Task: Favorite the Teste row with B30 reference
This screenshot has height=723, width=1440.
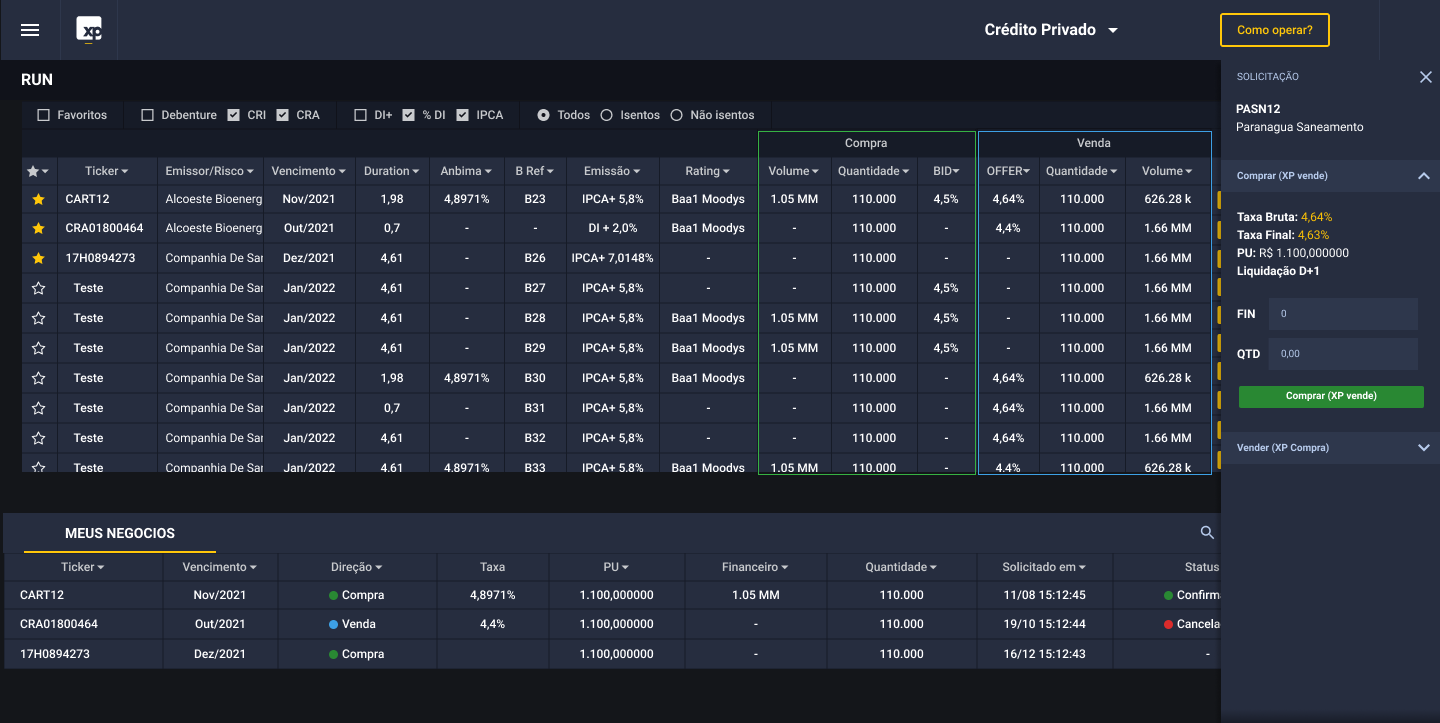Action: (39, 378)
